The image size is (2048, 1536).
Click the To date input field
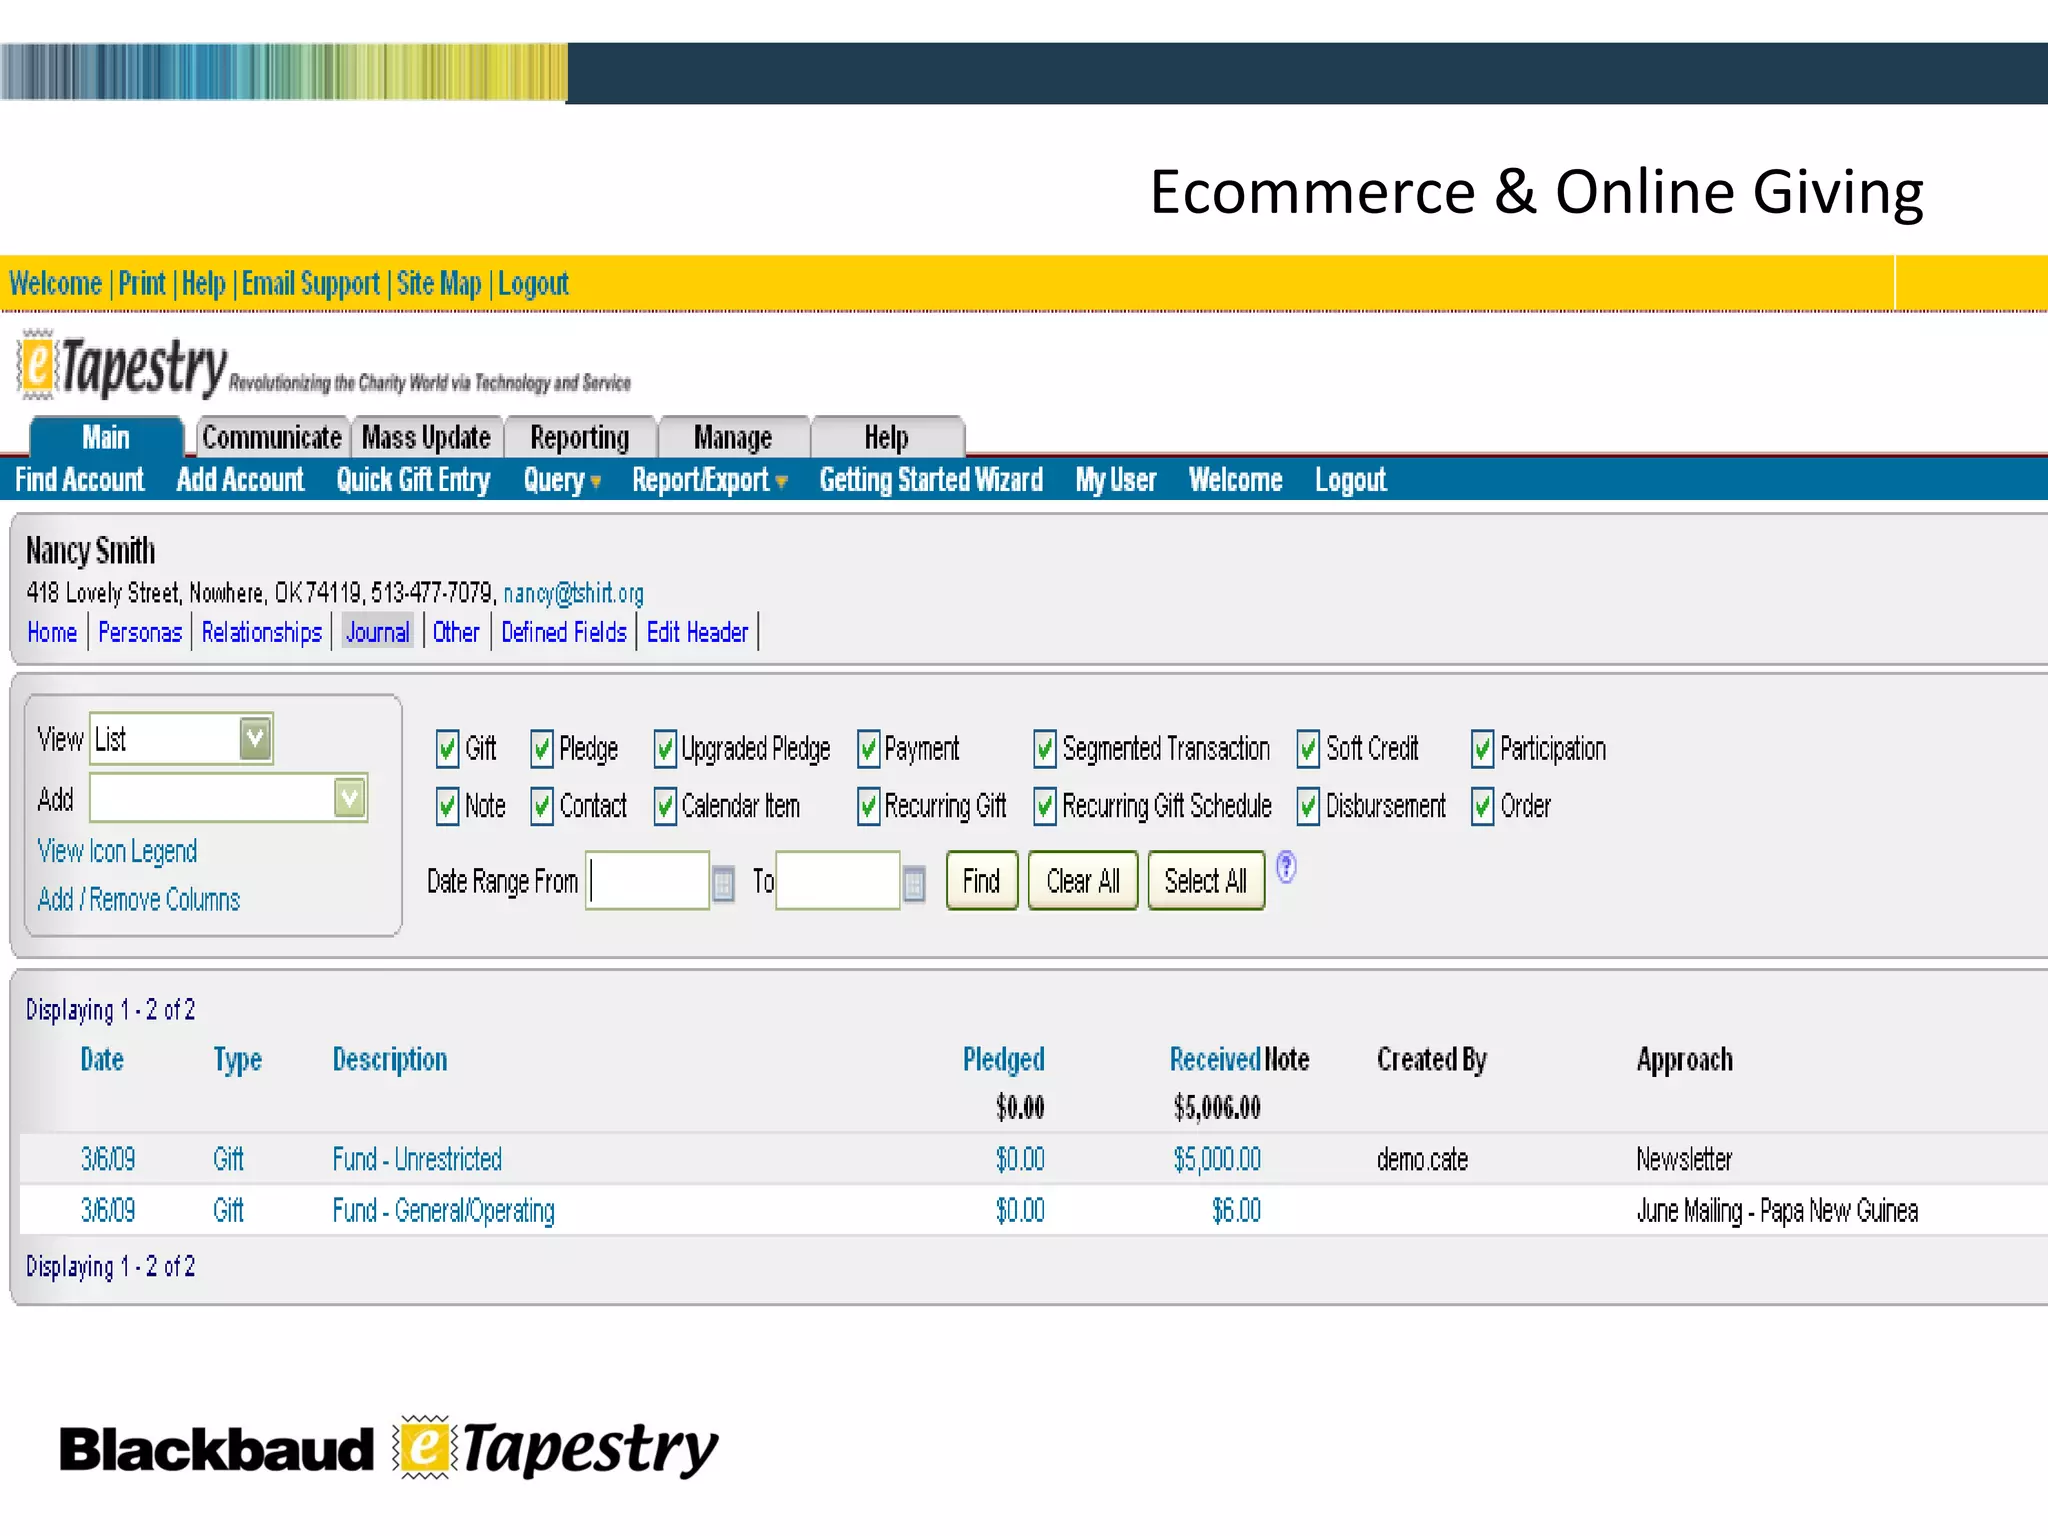coord(838,880)
